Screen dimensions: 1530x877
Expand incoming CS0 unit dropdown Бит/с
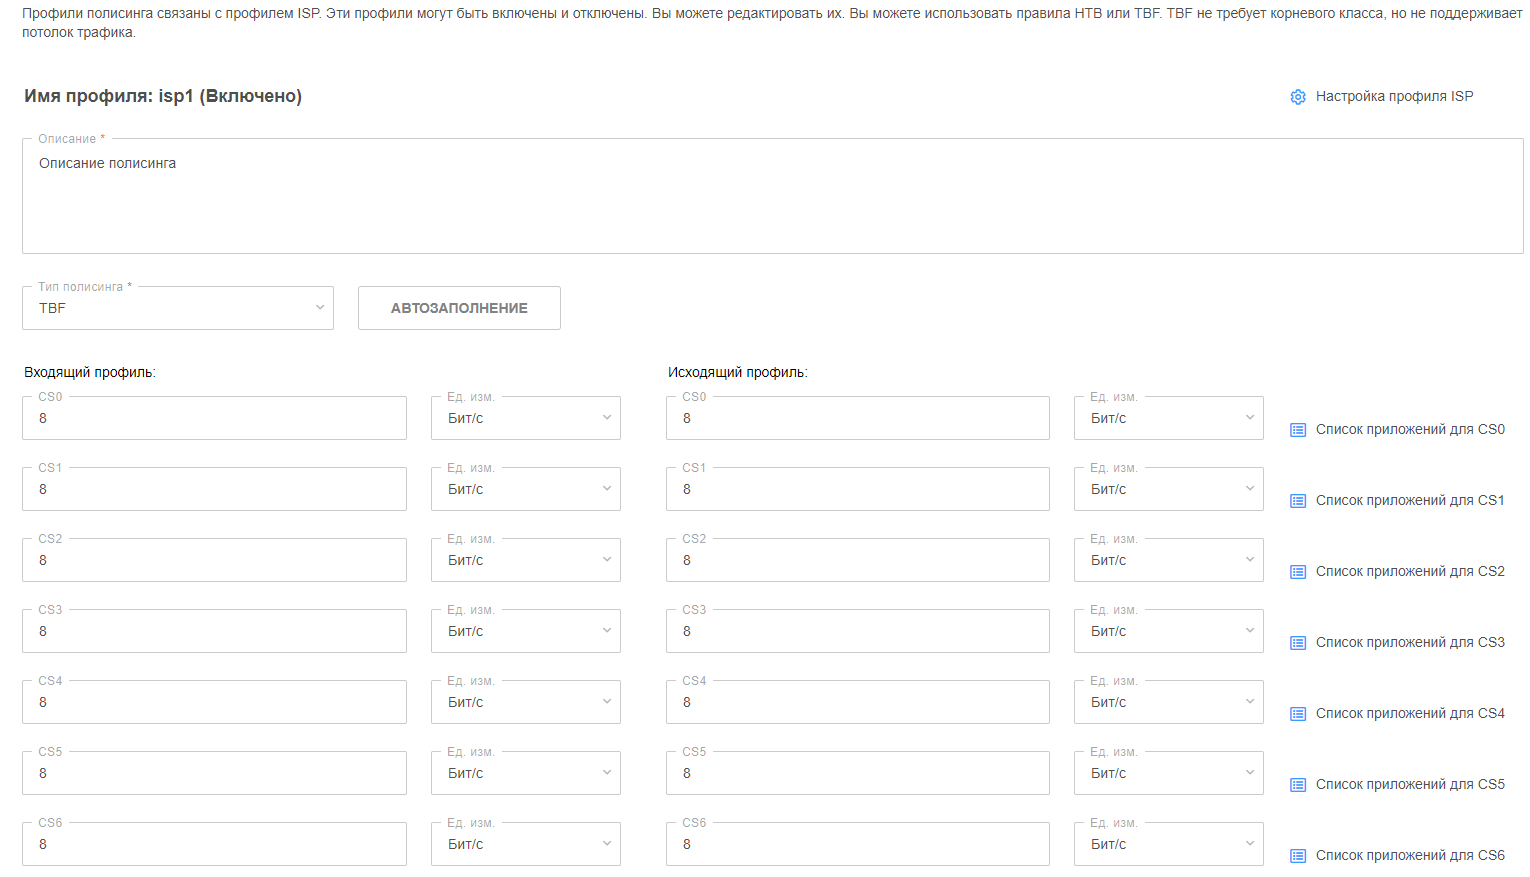(x=525, y=418)
